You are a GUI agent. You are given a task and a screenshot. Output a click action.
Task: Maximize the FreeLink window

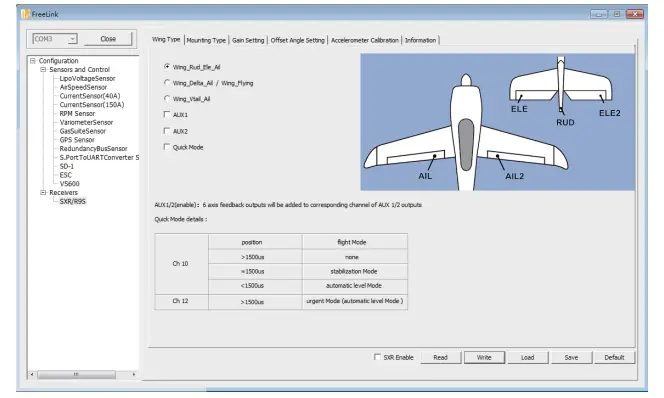617,14
